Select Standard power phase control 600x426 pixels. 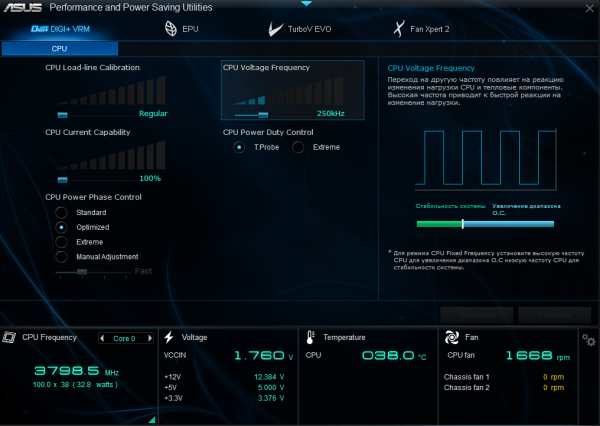click(61, 212)
